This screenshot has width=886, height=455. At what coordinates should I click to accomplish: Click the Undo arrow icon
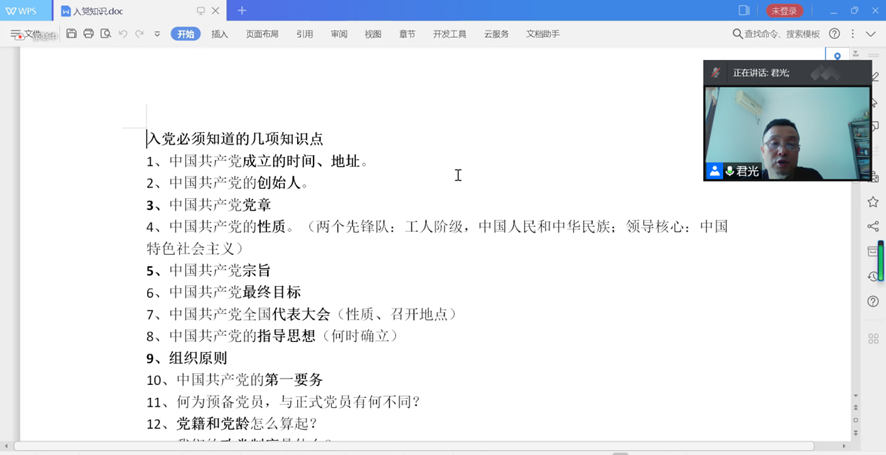(x=123, y=34)
